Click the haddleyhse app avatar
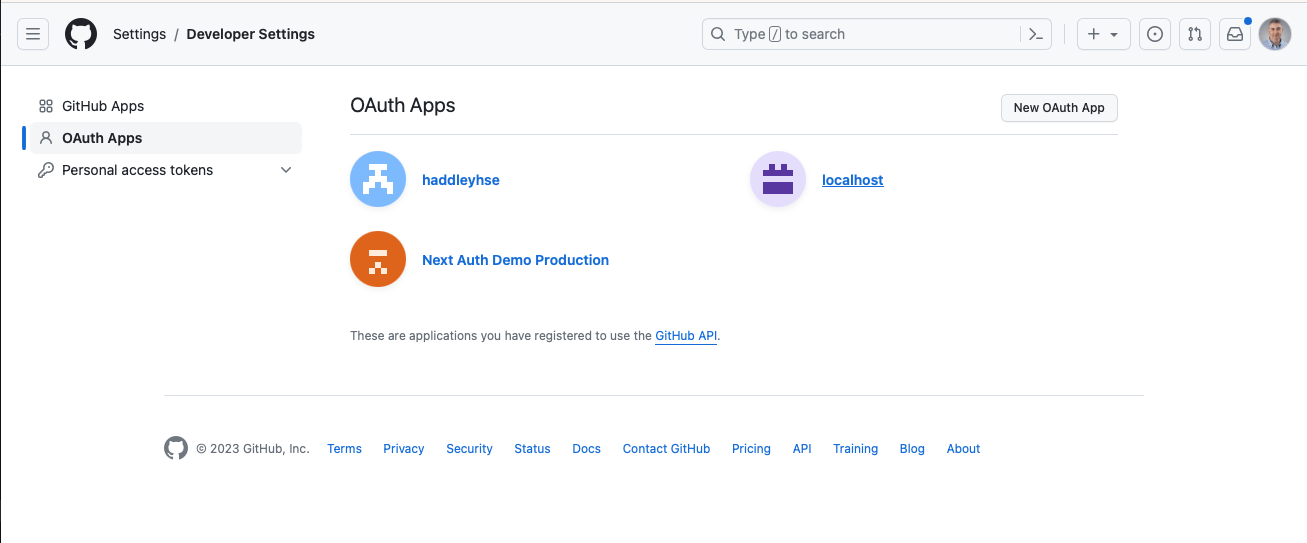This screenshot has width=1307, height=543. click(x=378, y=180)
